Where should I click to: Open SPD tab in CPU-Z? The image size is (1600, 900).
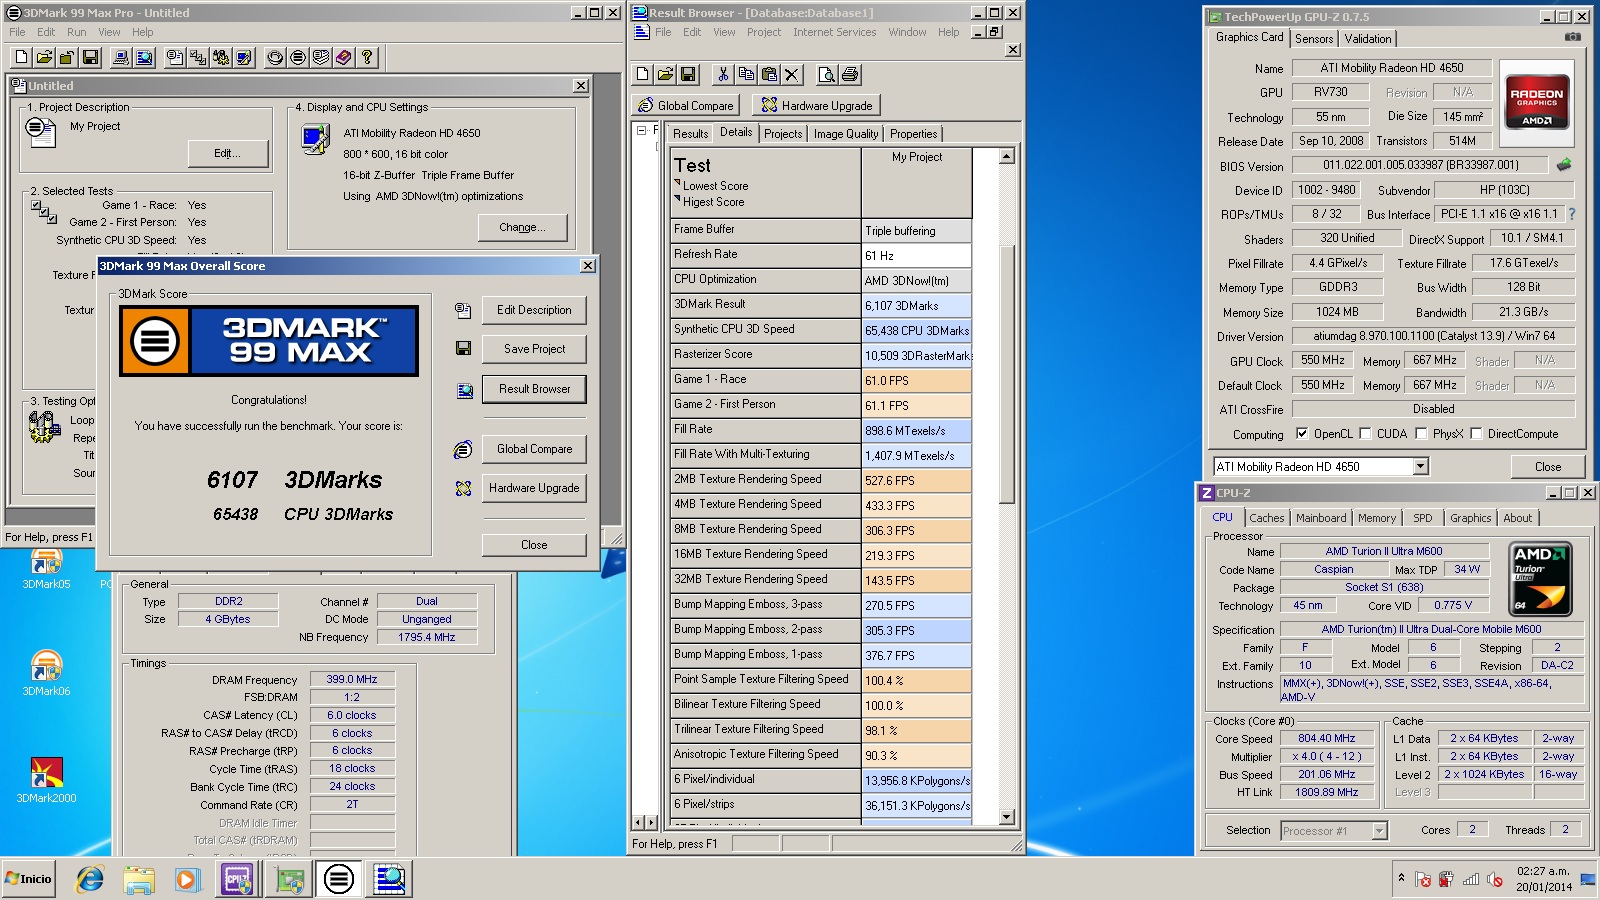(1423, 518)
